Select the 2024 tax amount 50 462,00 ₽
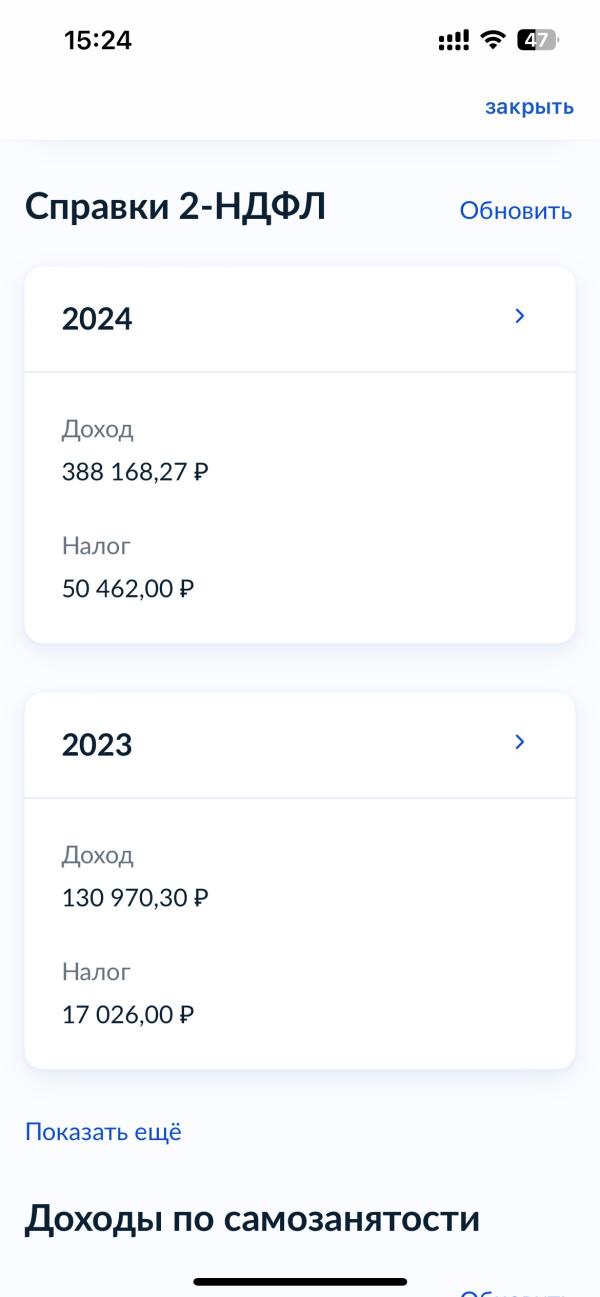Image resolution: width=600 pixels, height=1297 pixels. 128,588
